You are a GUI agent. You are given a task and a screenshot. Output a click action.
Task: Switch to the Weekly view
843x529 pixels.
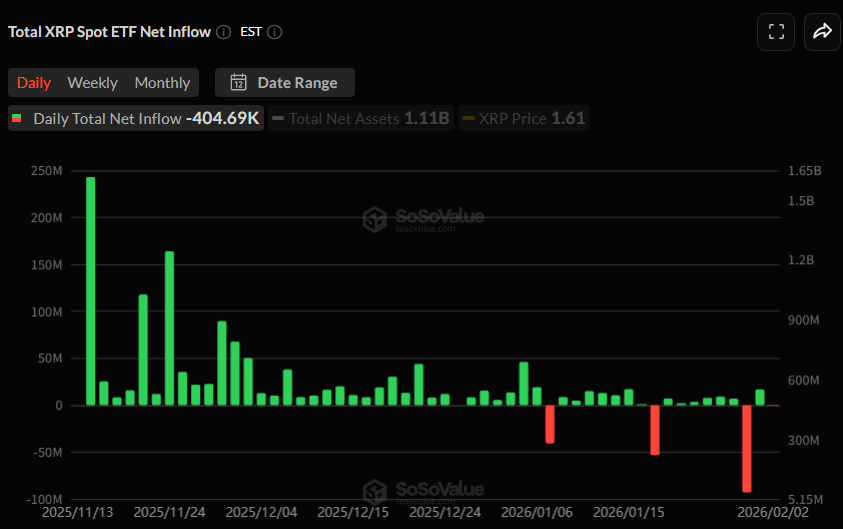[x=92, y=83]
